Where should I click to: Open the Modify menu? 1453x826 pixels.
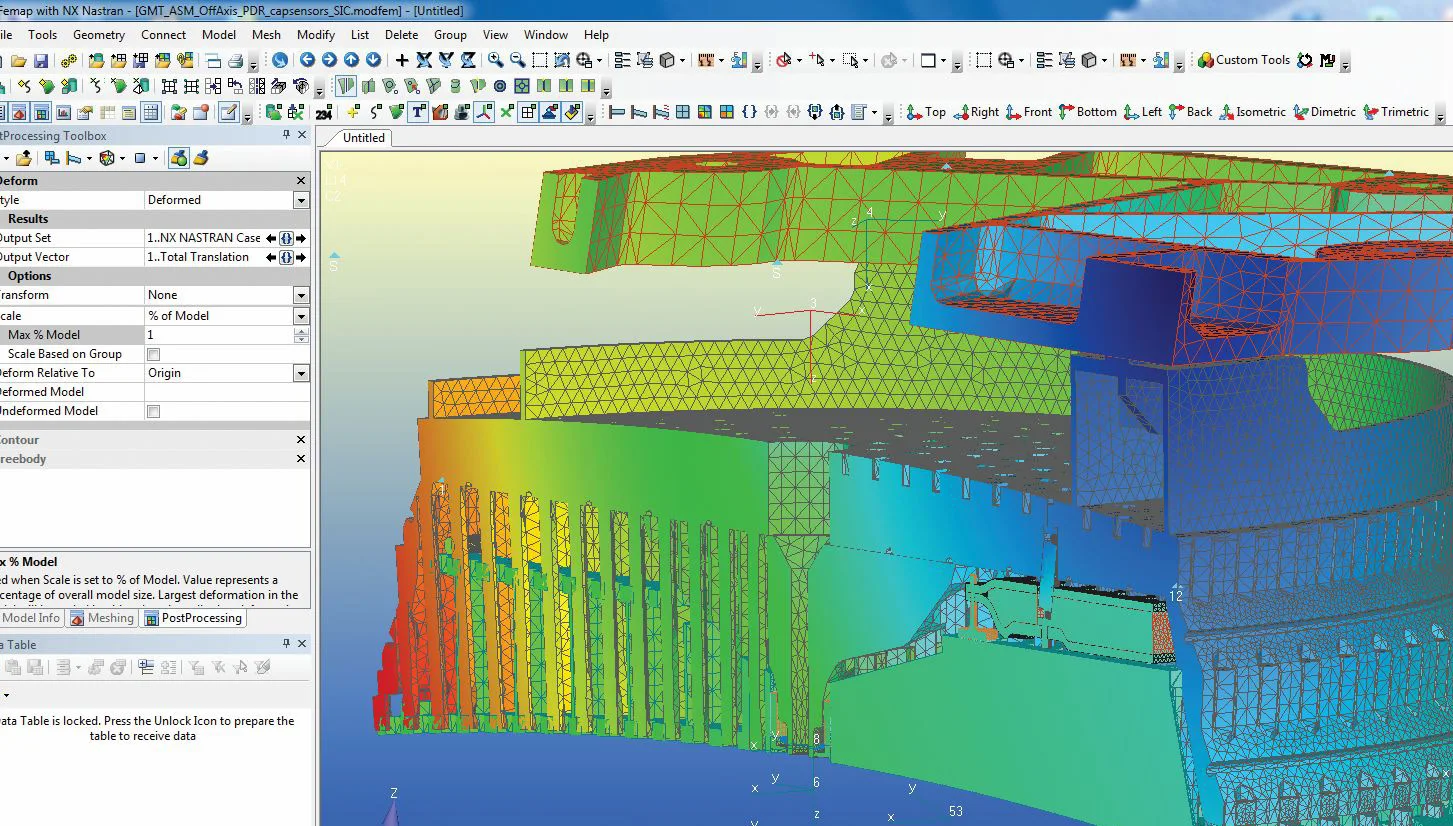[316, 34]
